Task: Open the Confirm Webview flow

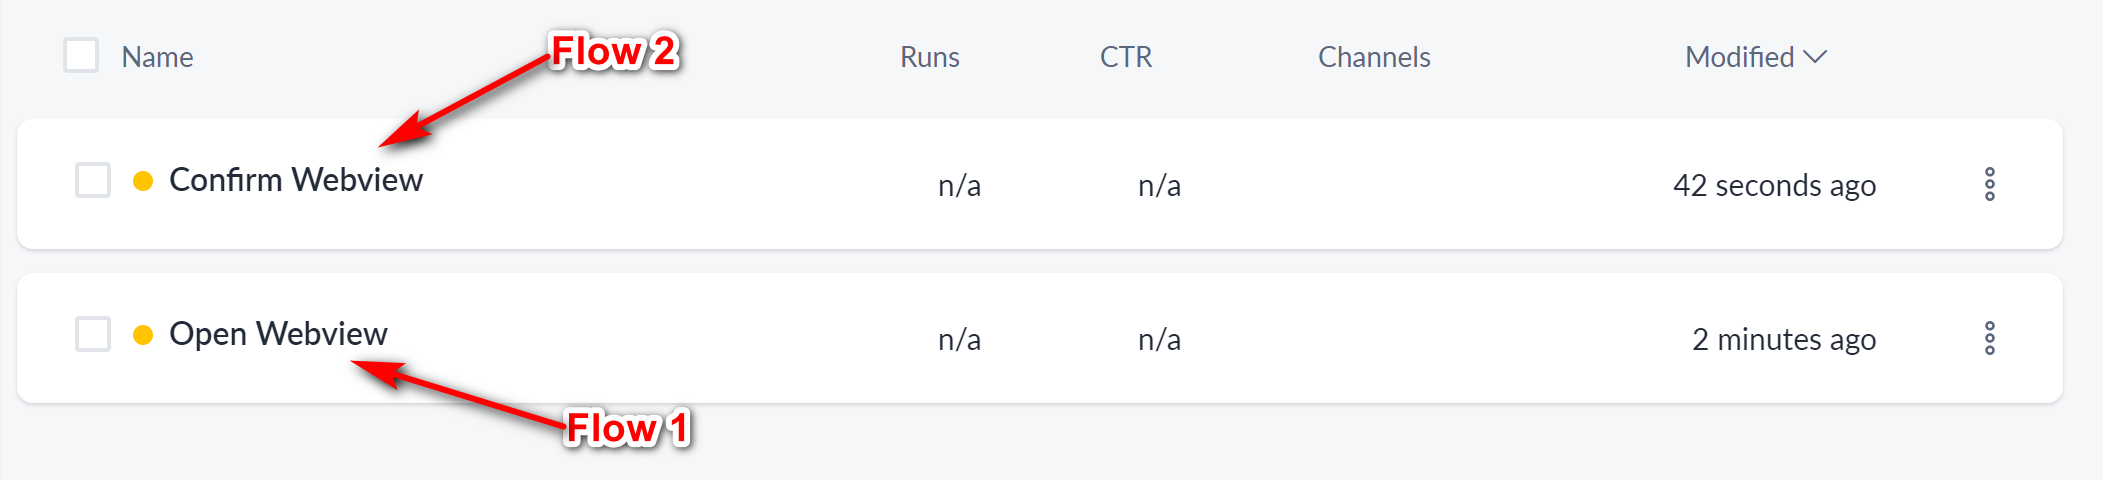Action: [x=296, y=181]
